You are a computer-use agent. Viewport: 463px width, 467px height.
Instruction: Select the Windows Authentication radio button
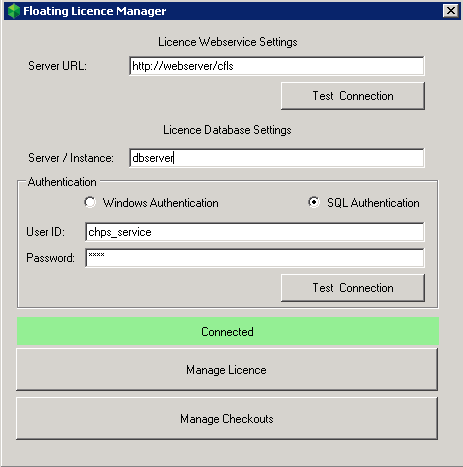[90, 202]
